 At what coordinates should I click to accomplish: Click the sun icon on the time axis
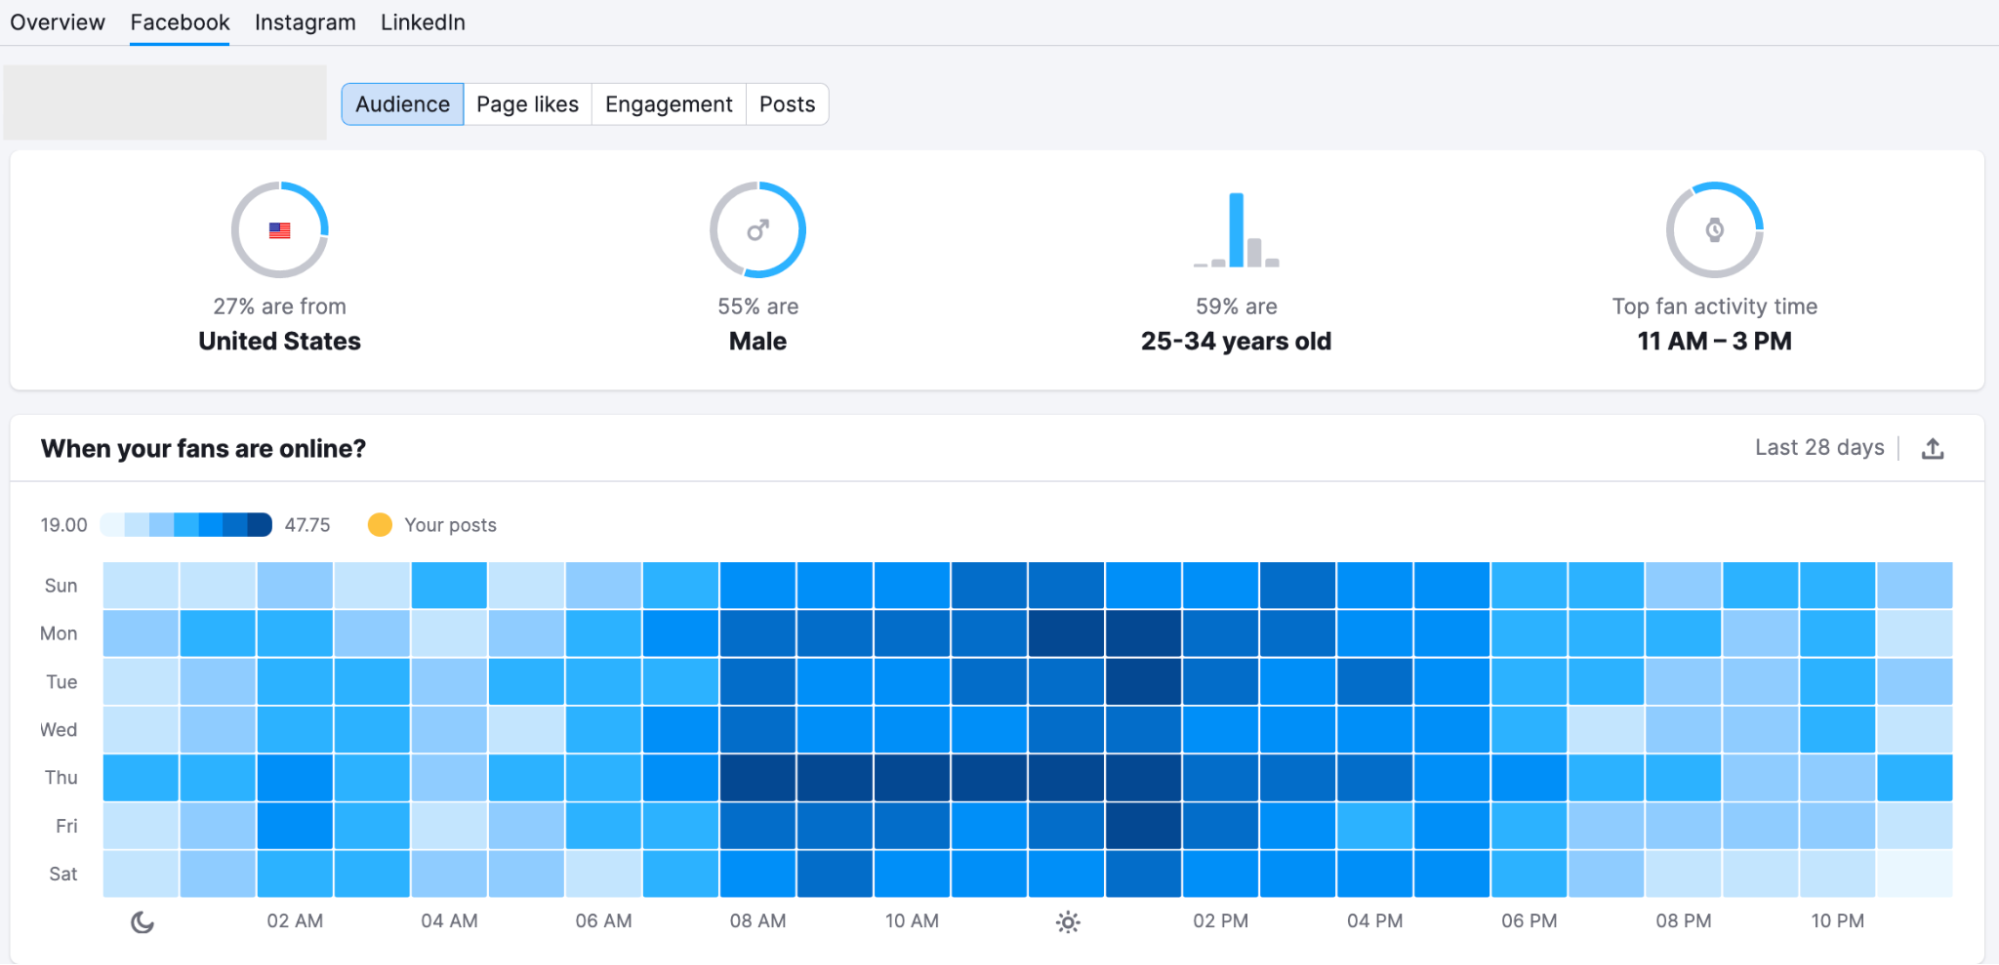tap(1066, 921)
